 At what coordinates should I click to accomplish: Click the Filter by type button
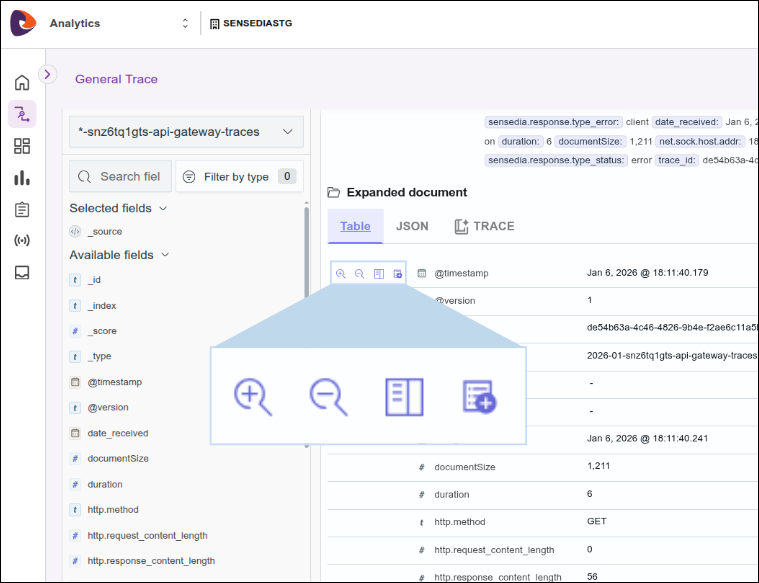point(239,177)
